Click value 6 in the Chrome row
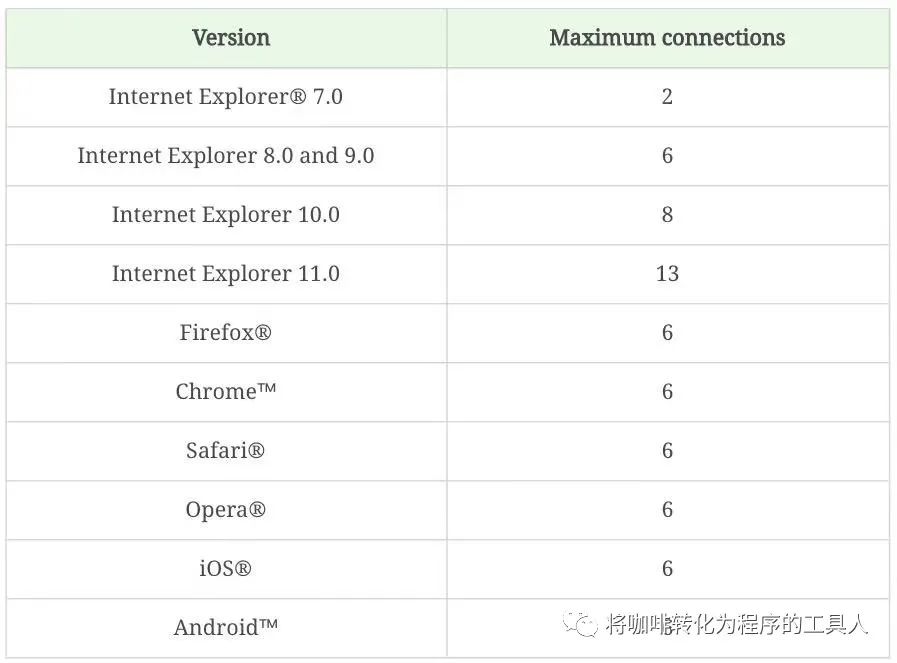This screenshot has width=897, height=663. tap(667, 391)
